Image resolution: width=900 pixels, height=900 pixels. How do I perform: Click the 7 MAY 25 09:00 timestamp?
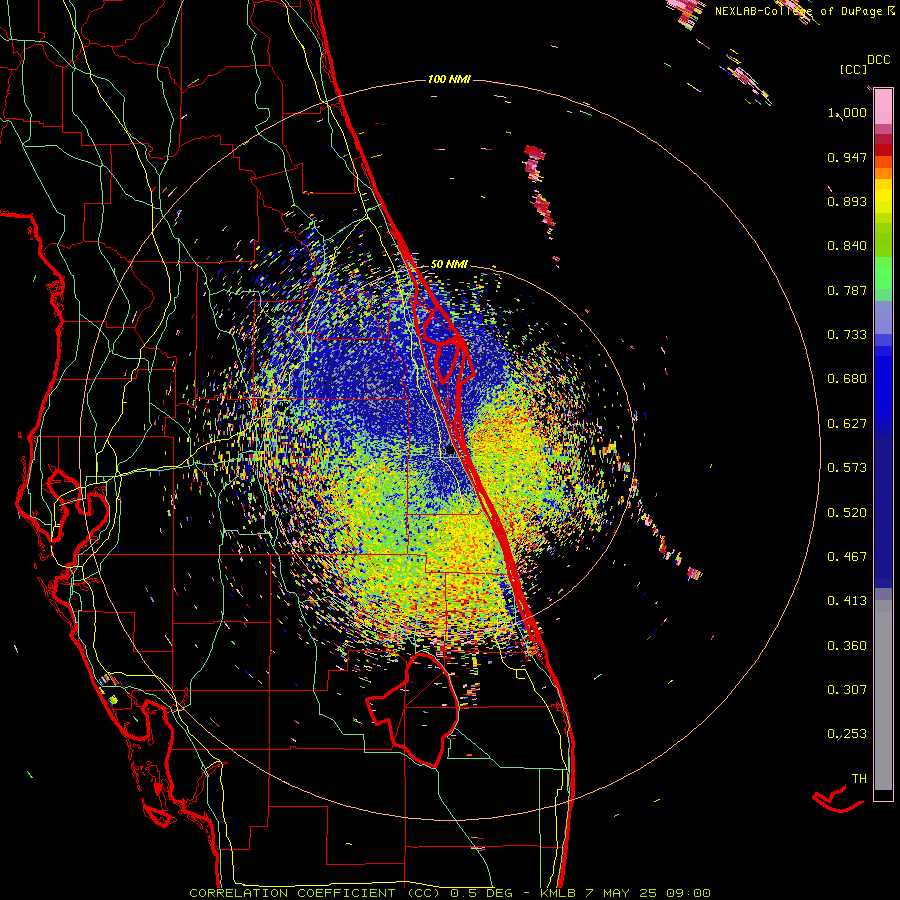(647, 893)
